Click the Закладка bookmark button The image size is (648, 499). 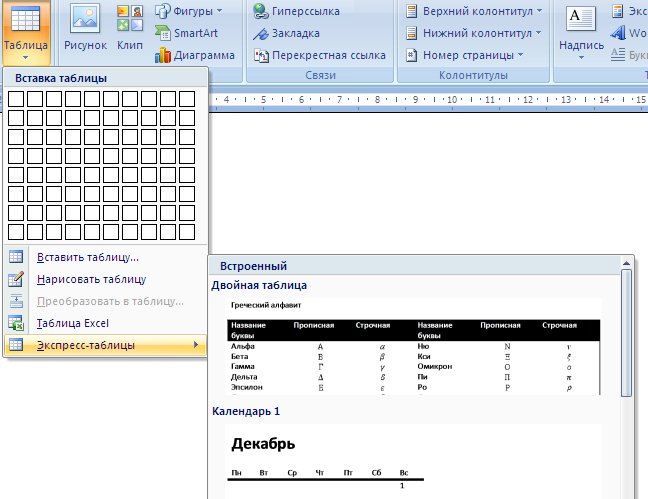[286, 33]
